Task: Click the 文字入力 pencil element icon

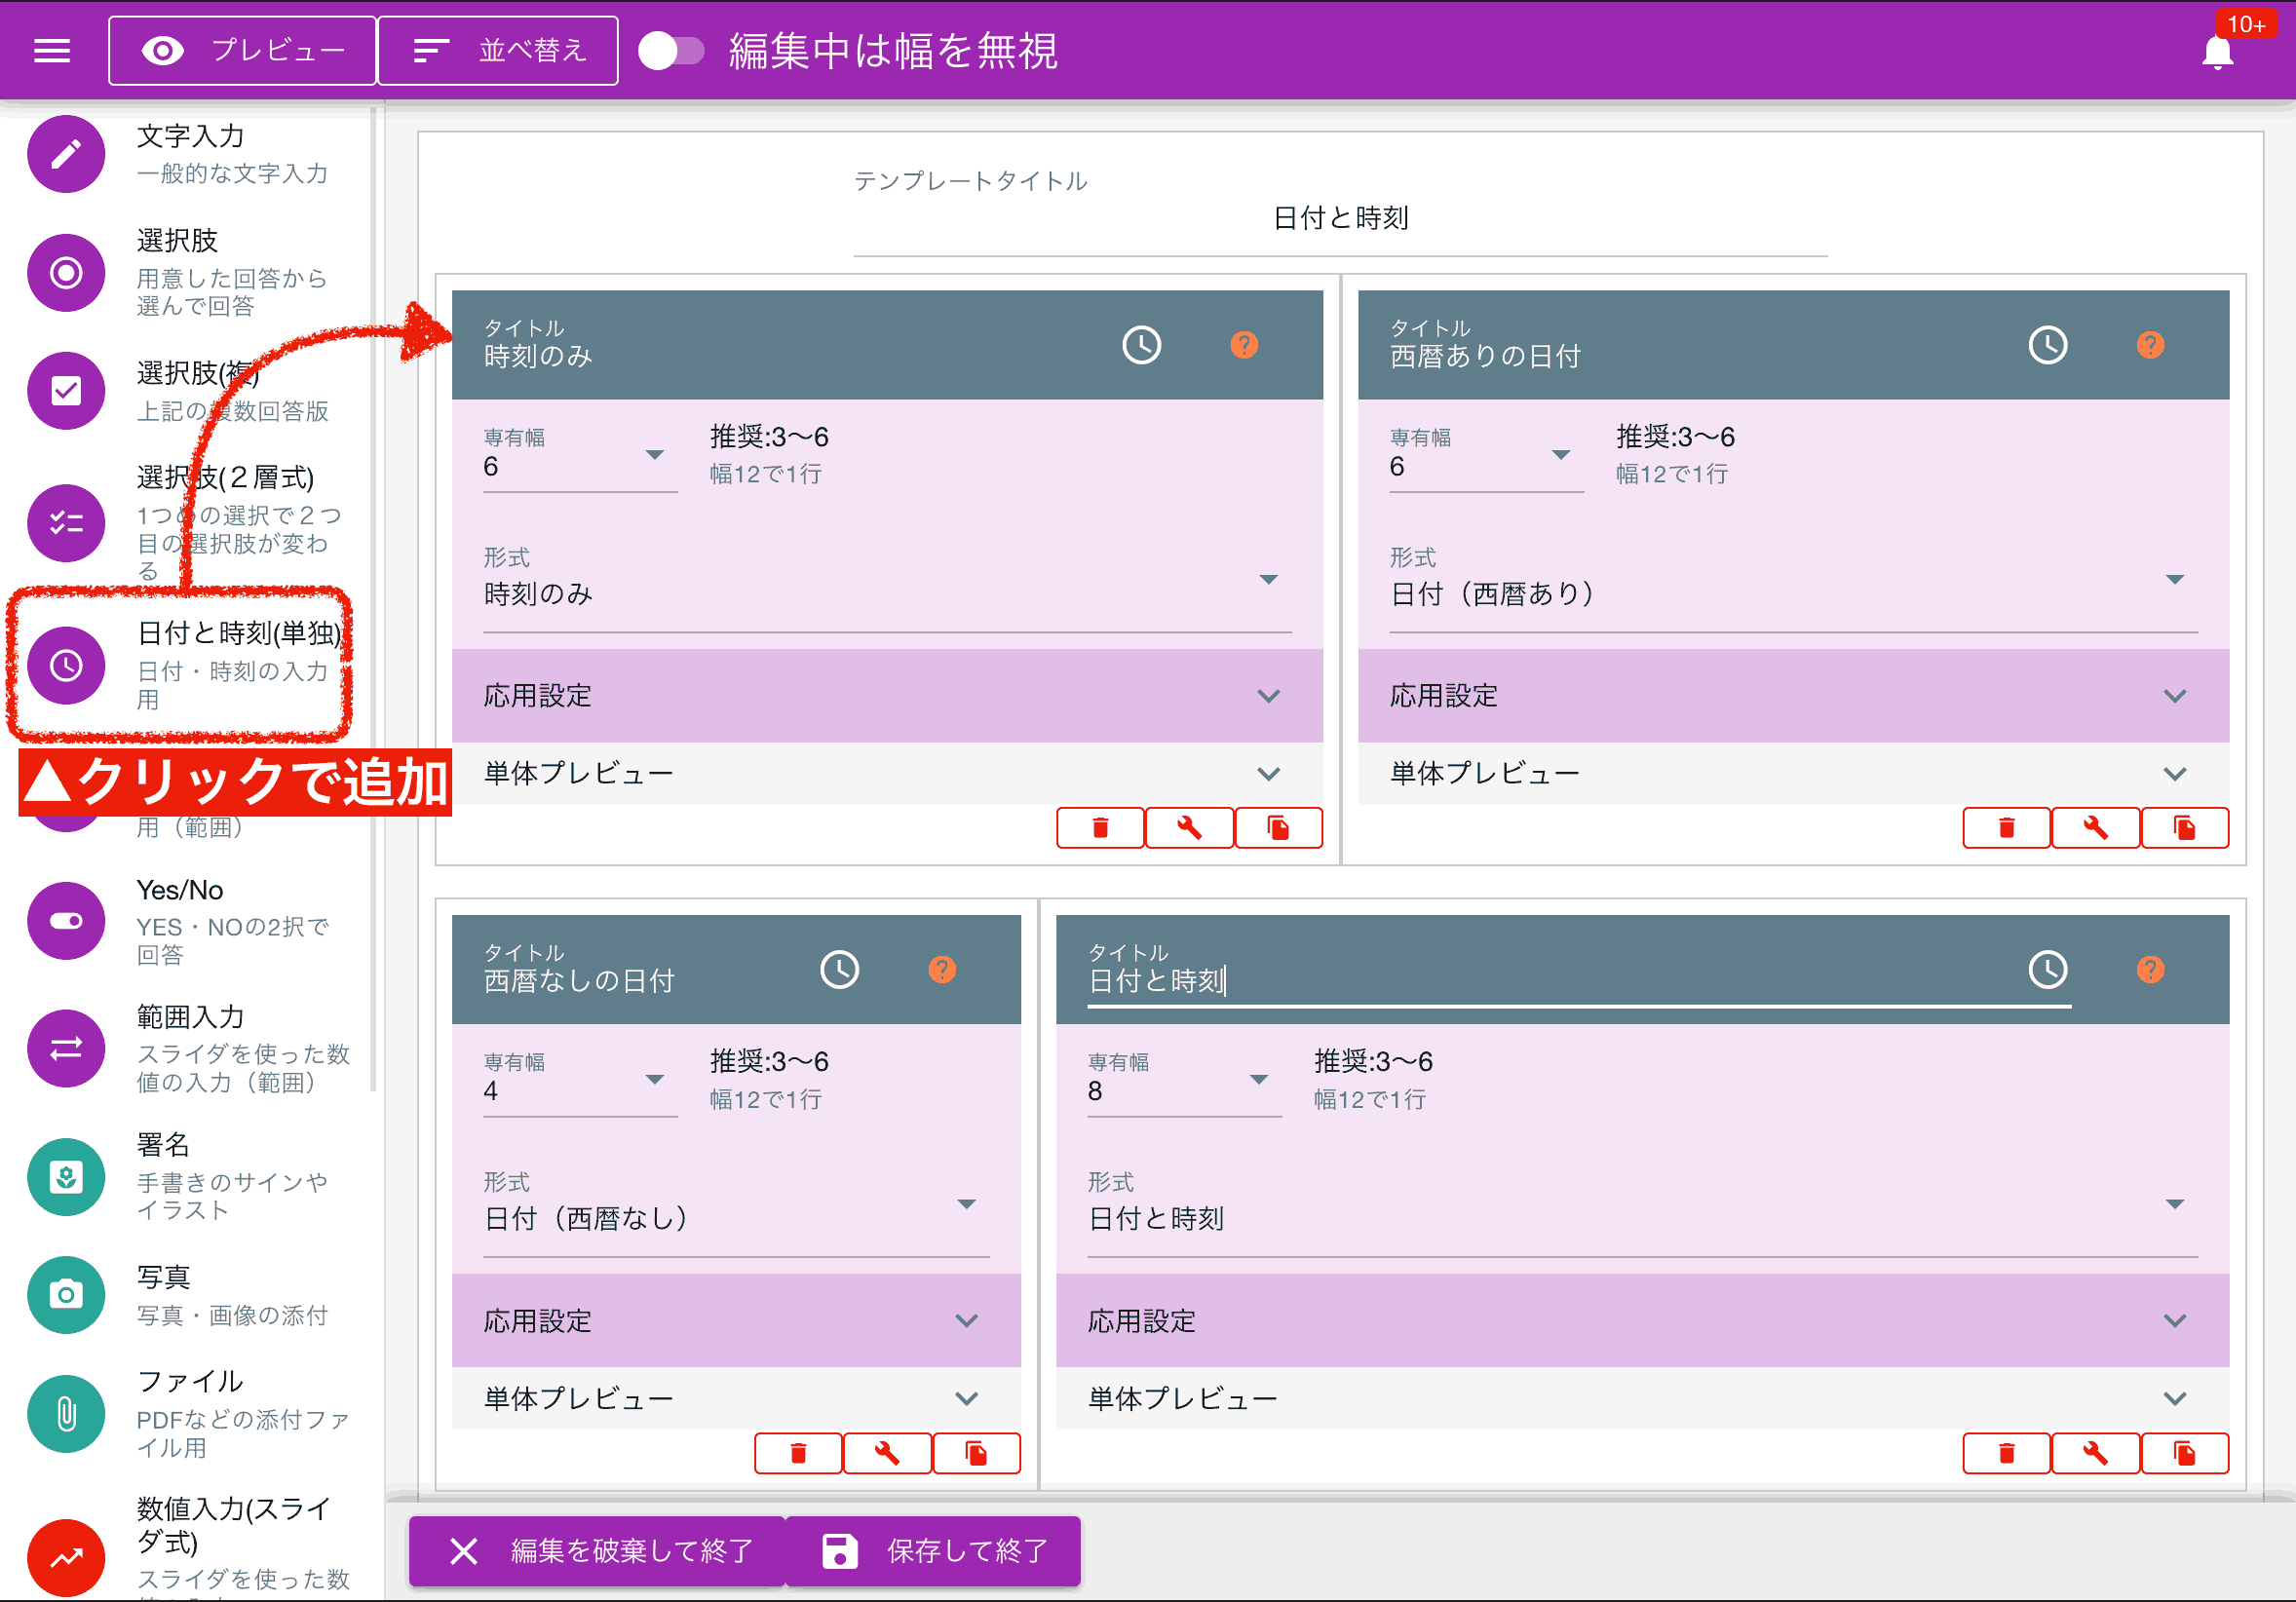Action: coord(65,154)
